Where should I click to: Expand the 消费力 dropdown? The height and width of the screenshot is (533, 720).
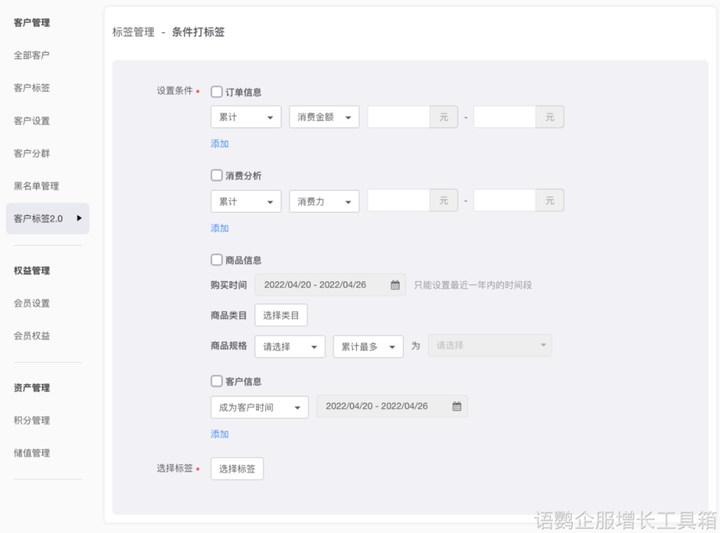324,201
